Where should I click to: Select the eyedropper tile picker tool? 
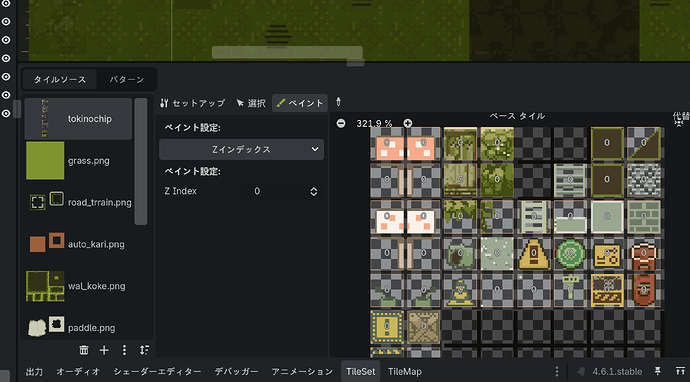(x=338, y=102)
